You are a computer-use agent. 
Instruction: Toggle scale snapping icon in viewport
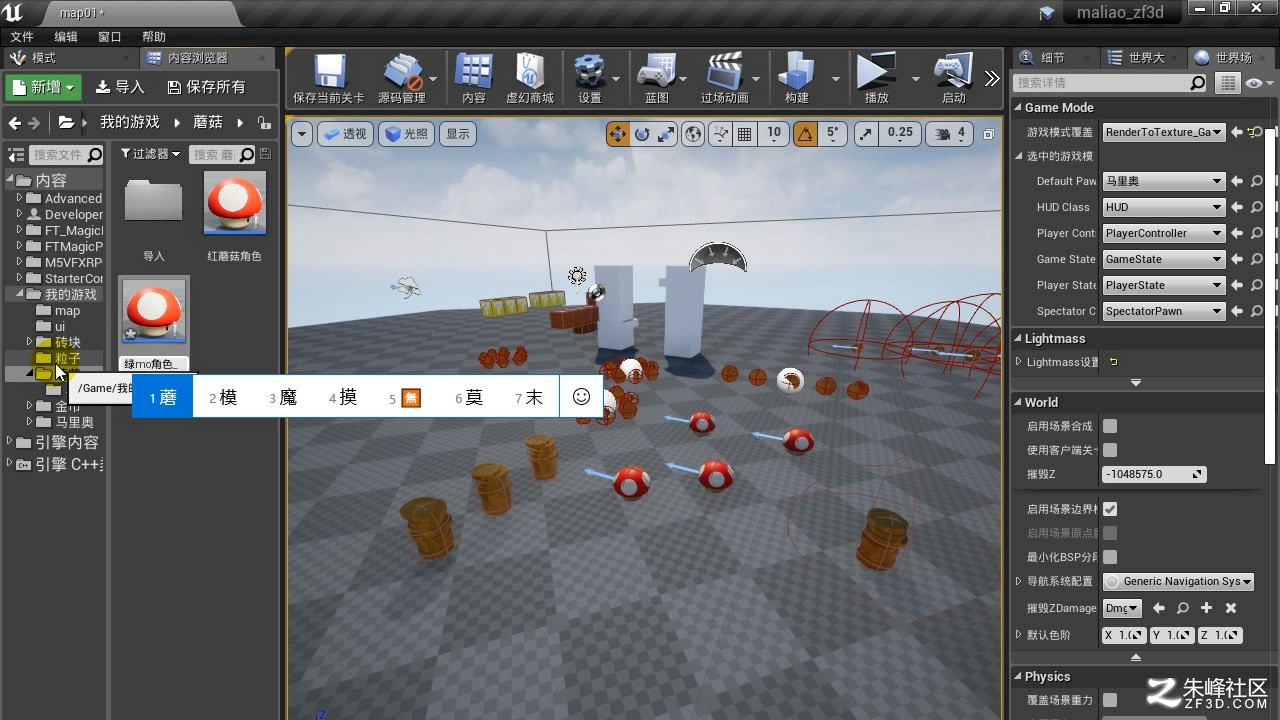tap(866, 134)
